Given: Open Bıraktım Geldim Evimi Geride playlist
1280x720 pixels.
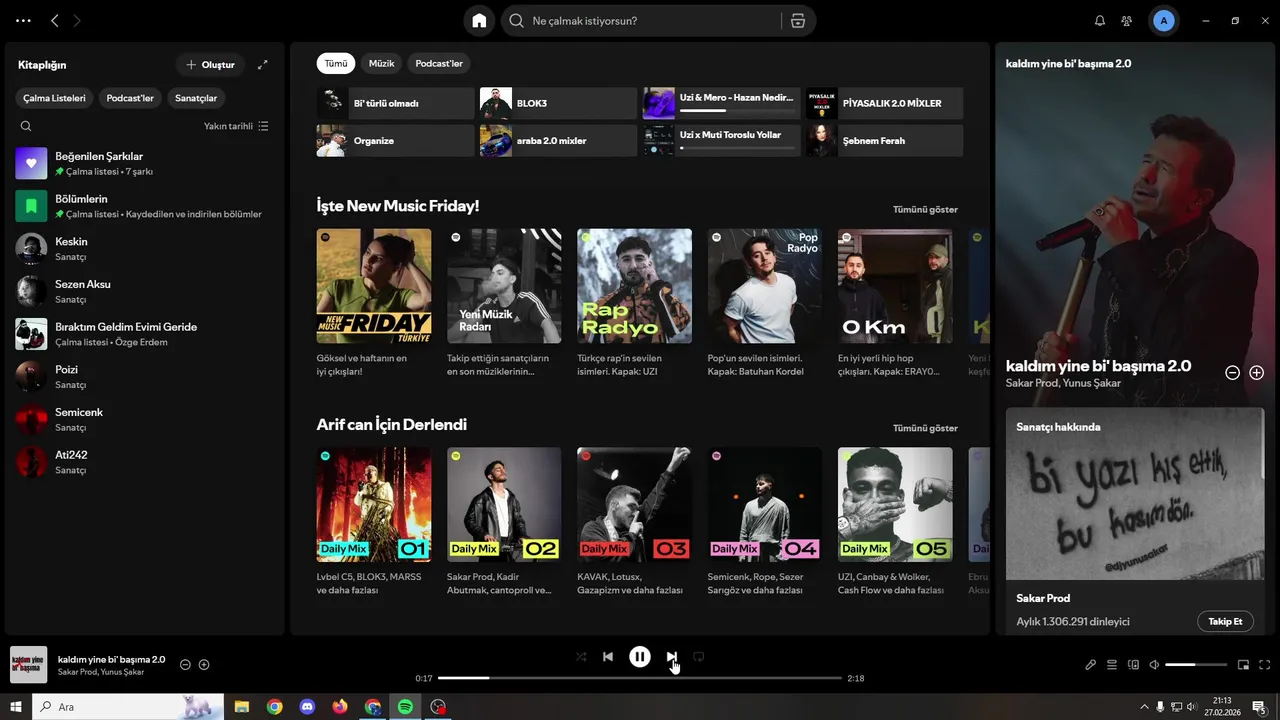Looking at the screenshot, I should tap(145, 334).
